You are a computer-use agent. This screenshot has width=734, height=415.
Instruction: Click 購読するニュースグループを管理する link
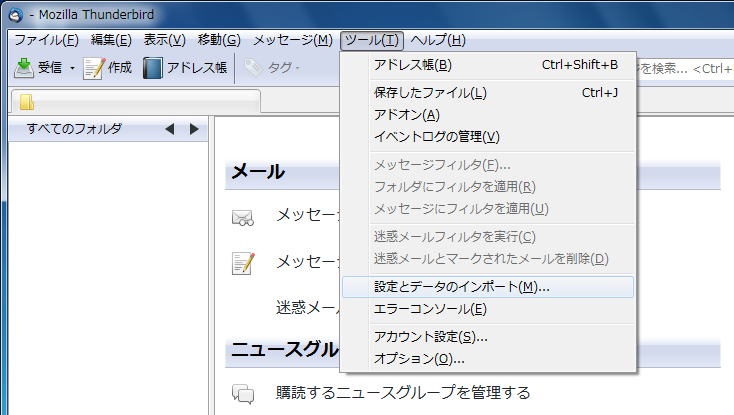point(403,393)
